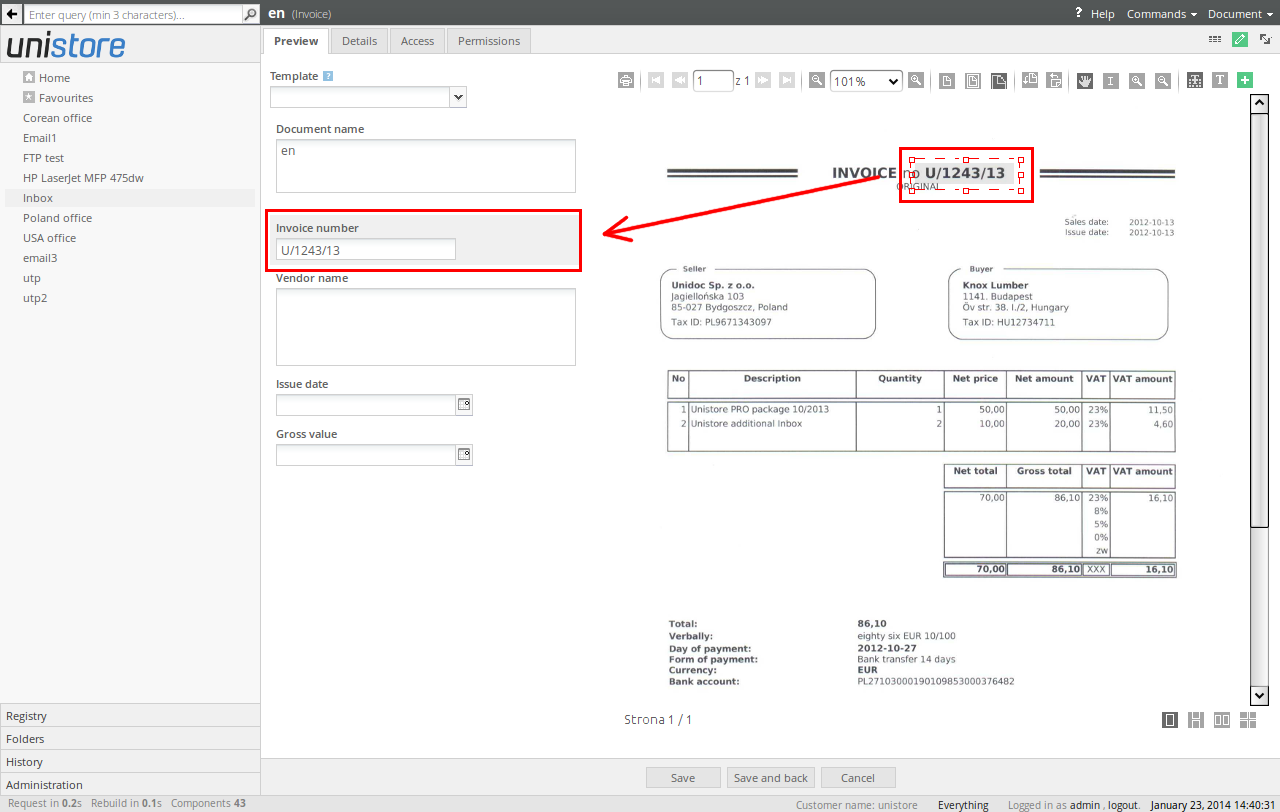
Task: Expand the Administration section
Action: coord(130,785)
